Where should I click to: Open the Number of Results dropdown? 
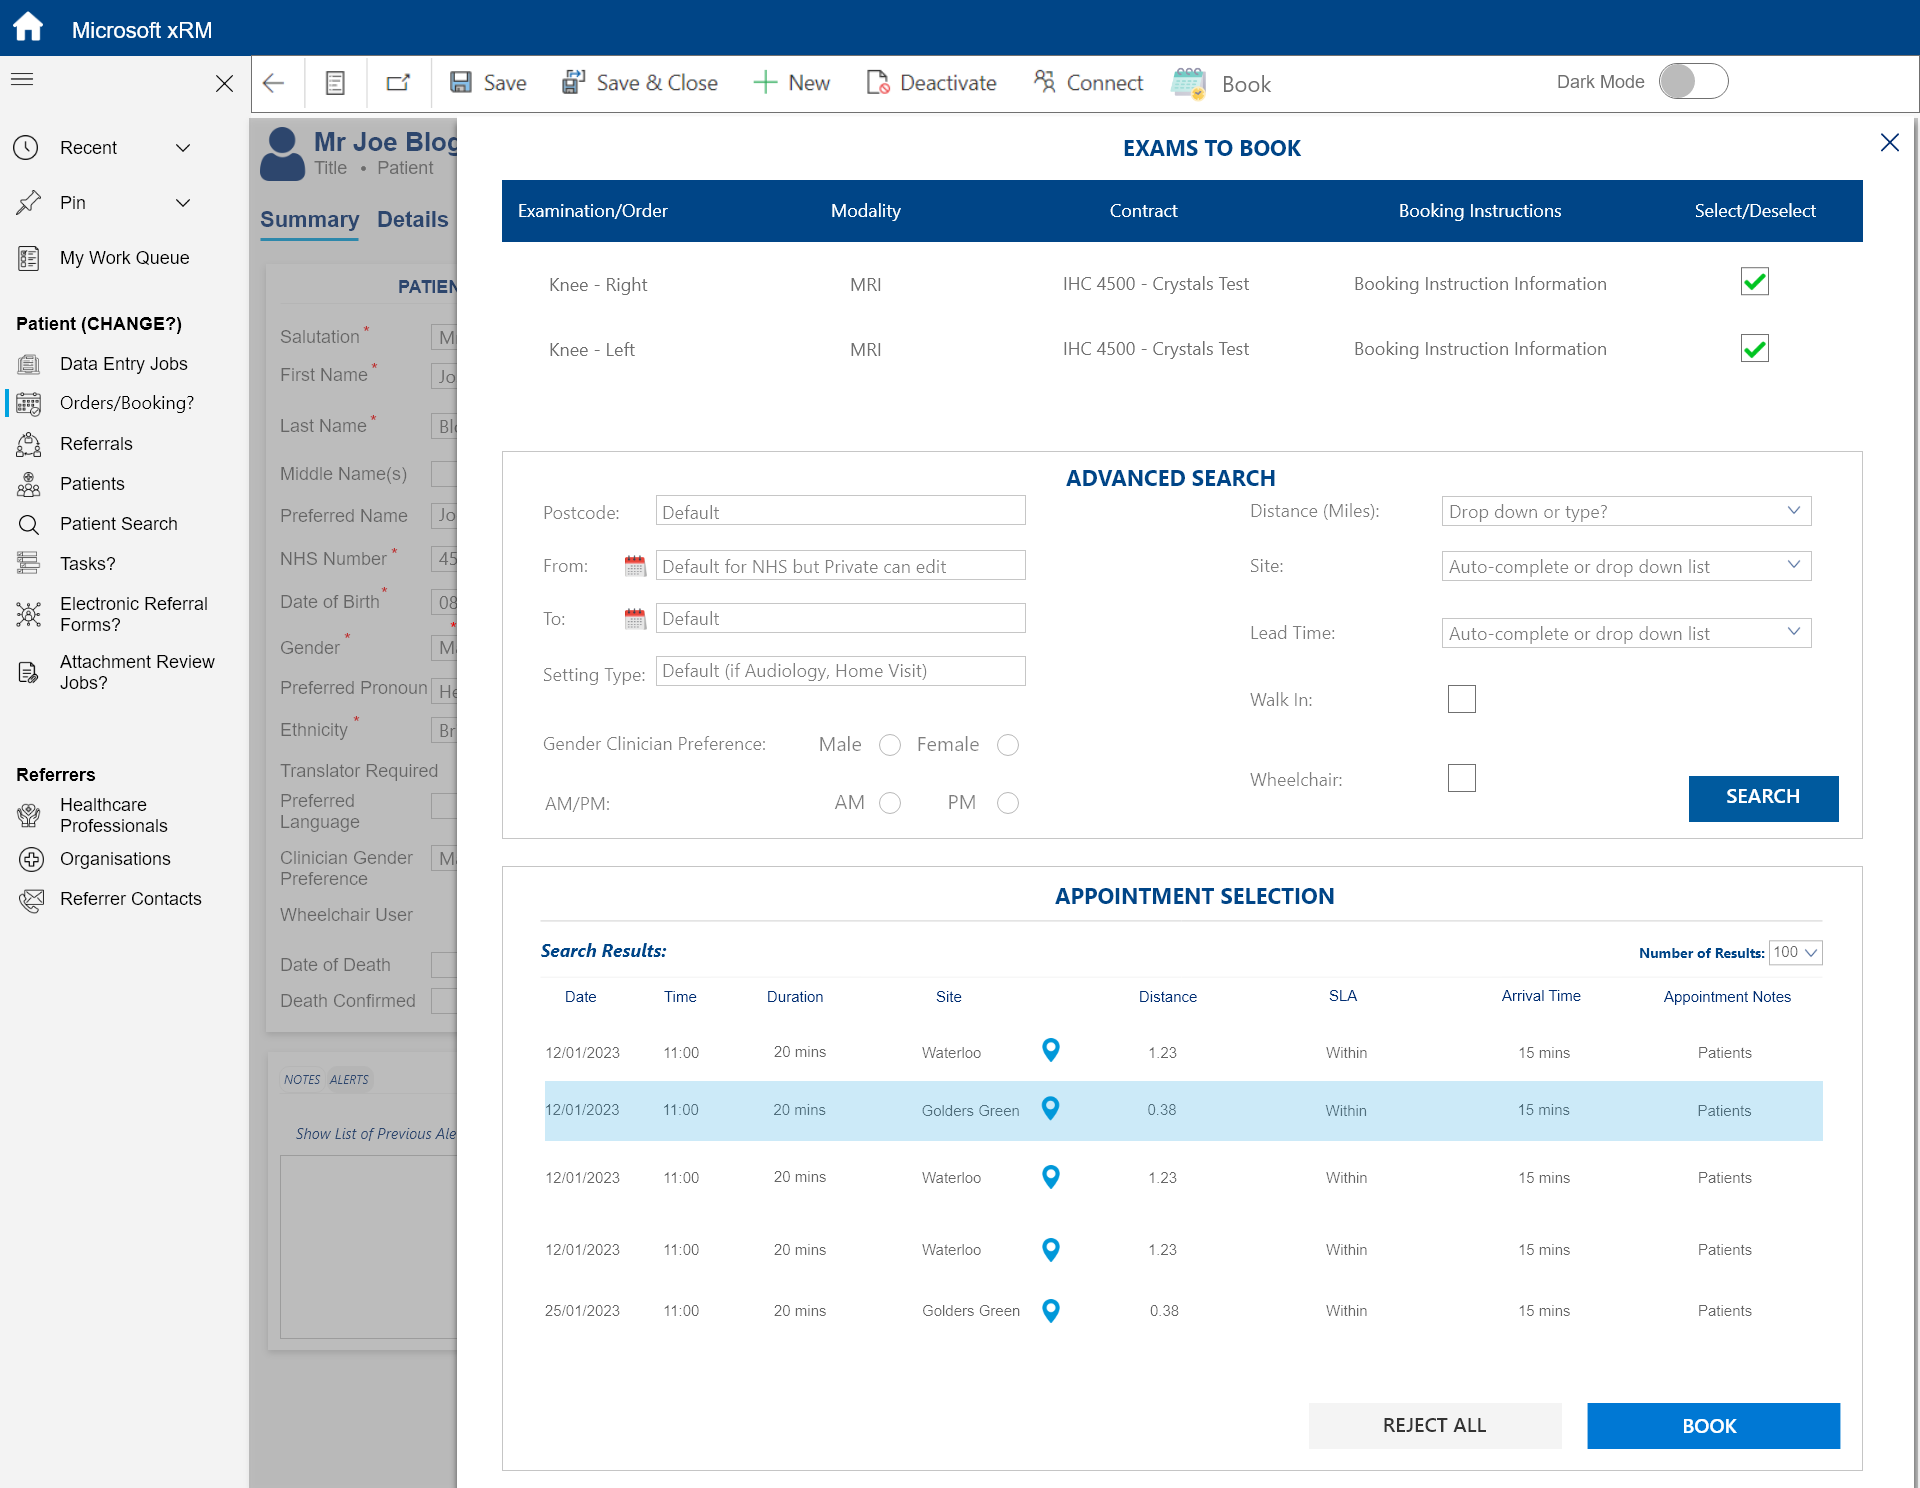point(1795,952)
